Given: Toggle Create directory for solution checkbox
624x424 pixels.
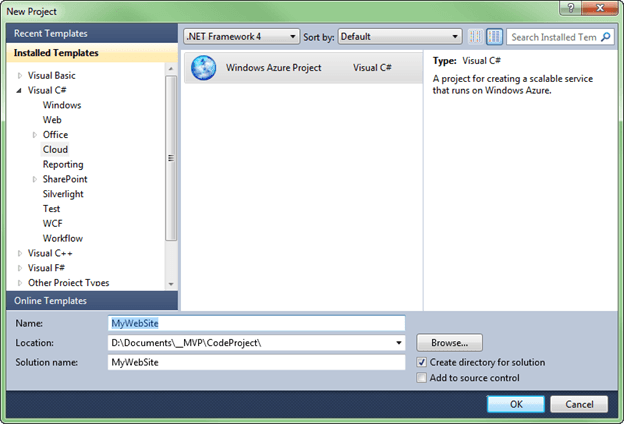Looking at the screenshot, I should pos(422,362).
